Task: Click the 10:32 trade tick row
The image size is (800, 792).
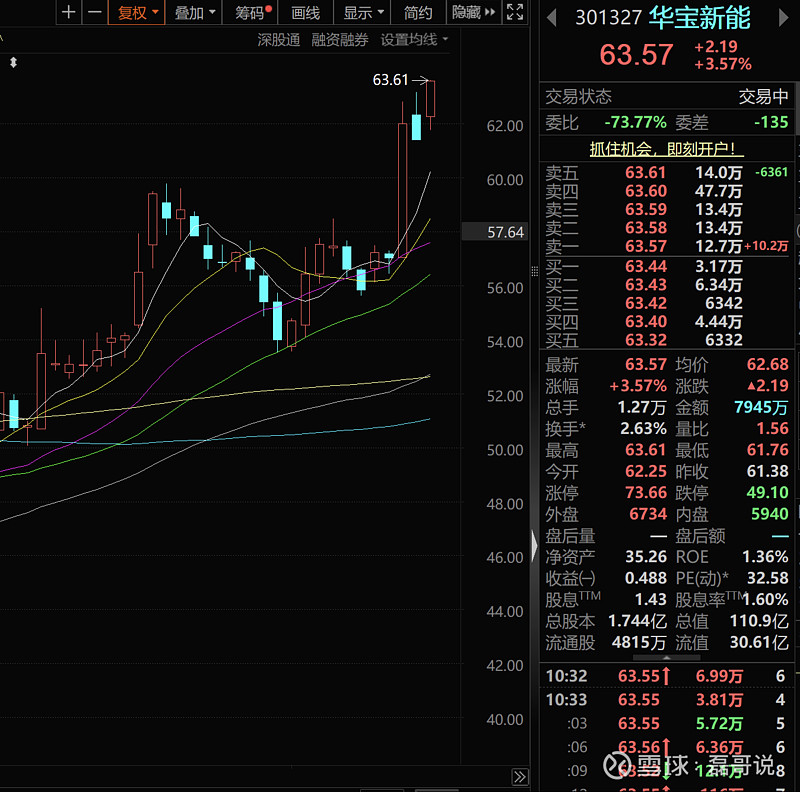Action: 666,676
